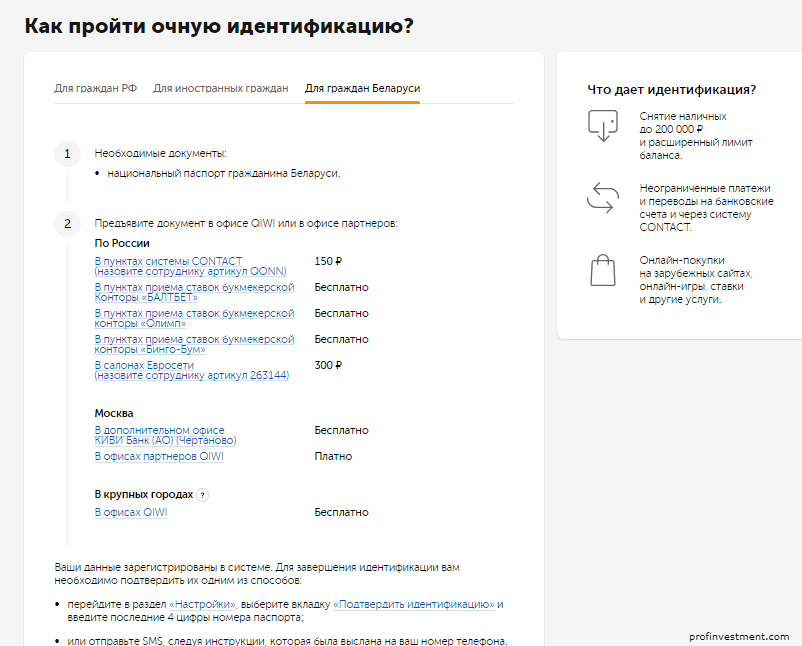Screen dimensions: 802x646
Task: Click the transfers arrows icon
Action: (603, 197)
